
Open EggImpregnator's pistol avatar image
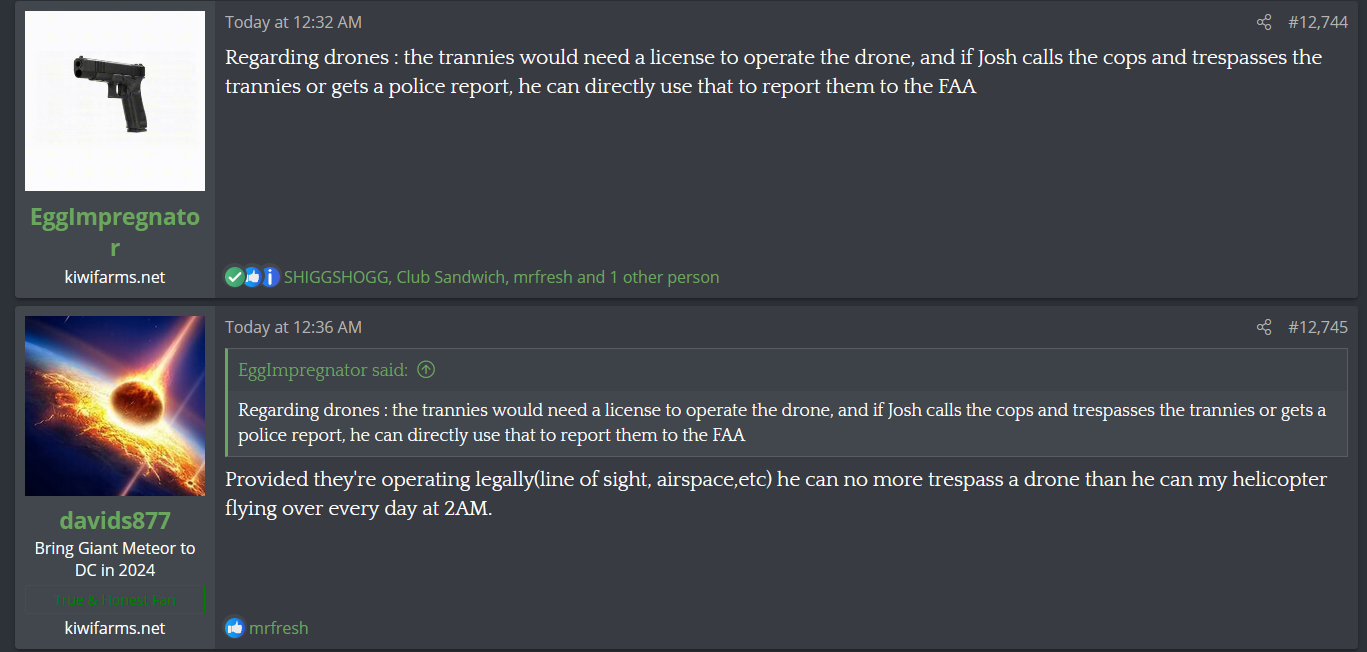[115, 101]
